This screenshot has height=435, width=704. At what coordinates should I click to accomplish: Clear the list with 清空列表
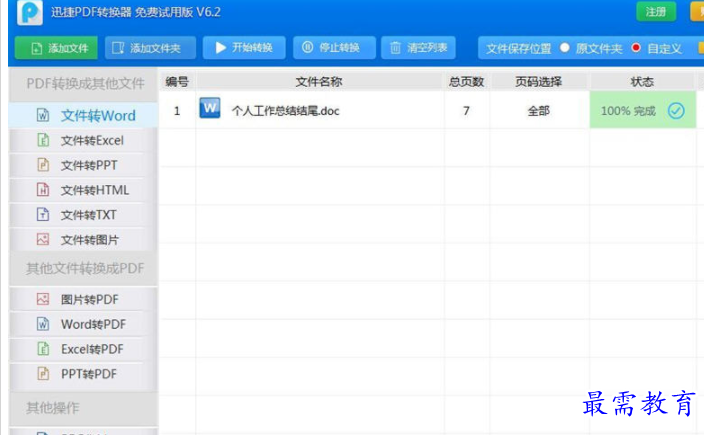tap(418, 48)
